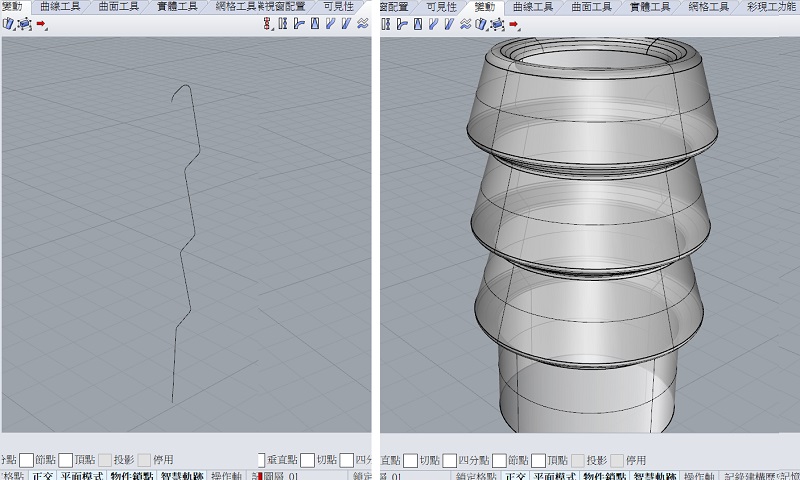Select Smooth tool in right window toolbar

[x=465, y=24]
